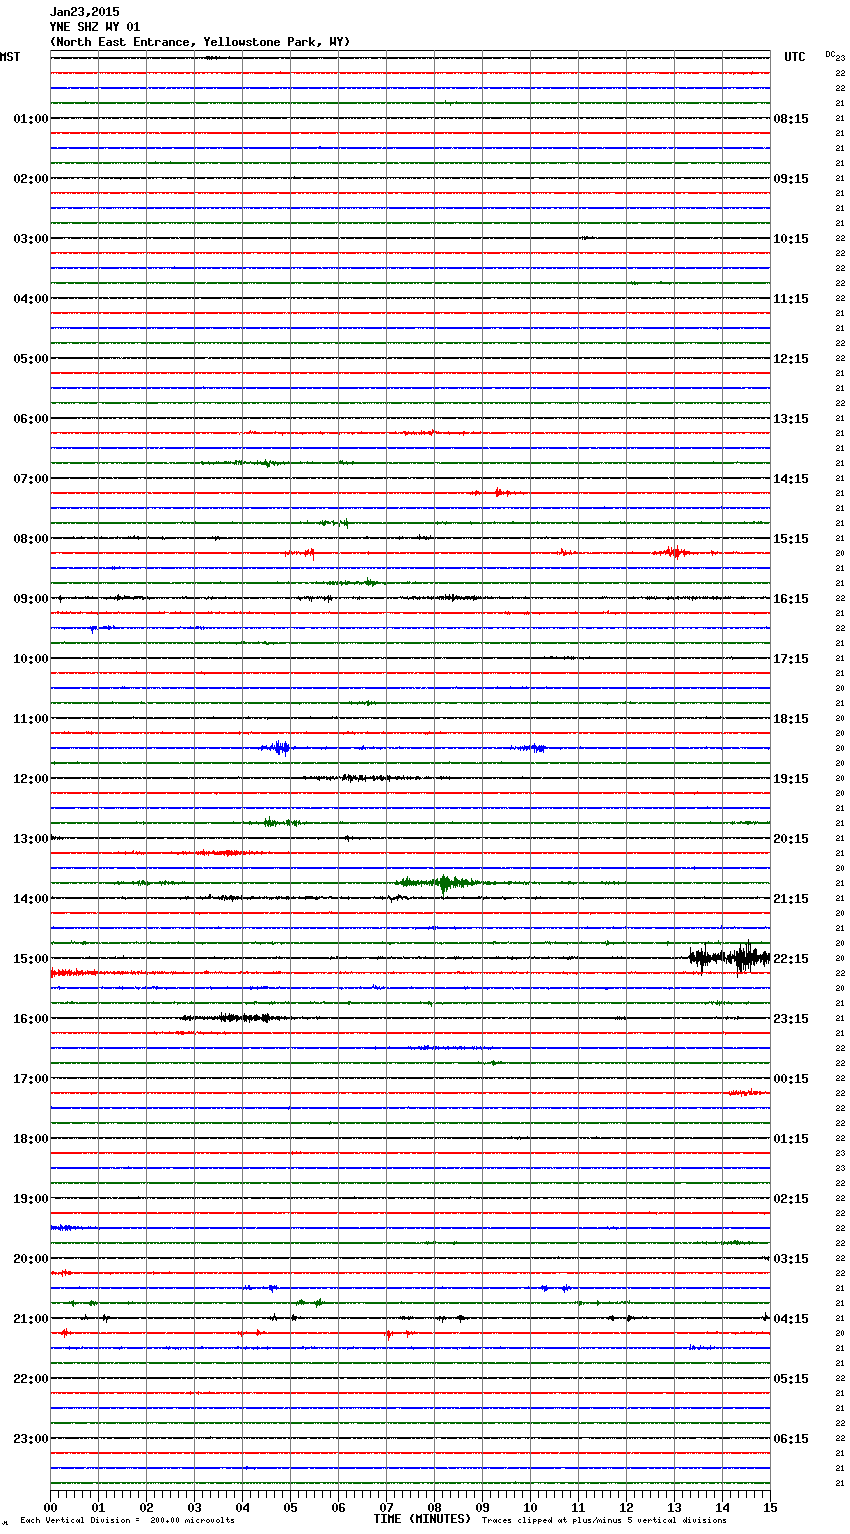Click minute 00 on the bottom axis
850x1534 pixels.
pyautogui.click(x=50, y=1507)
